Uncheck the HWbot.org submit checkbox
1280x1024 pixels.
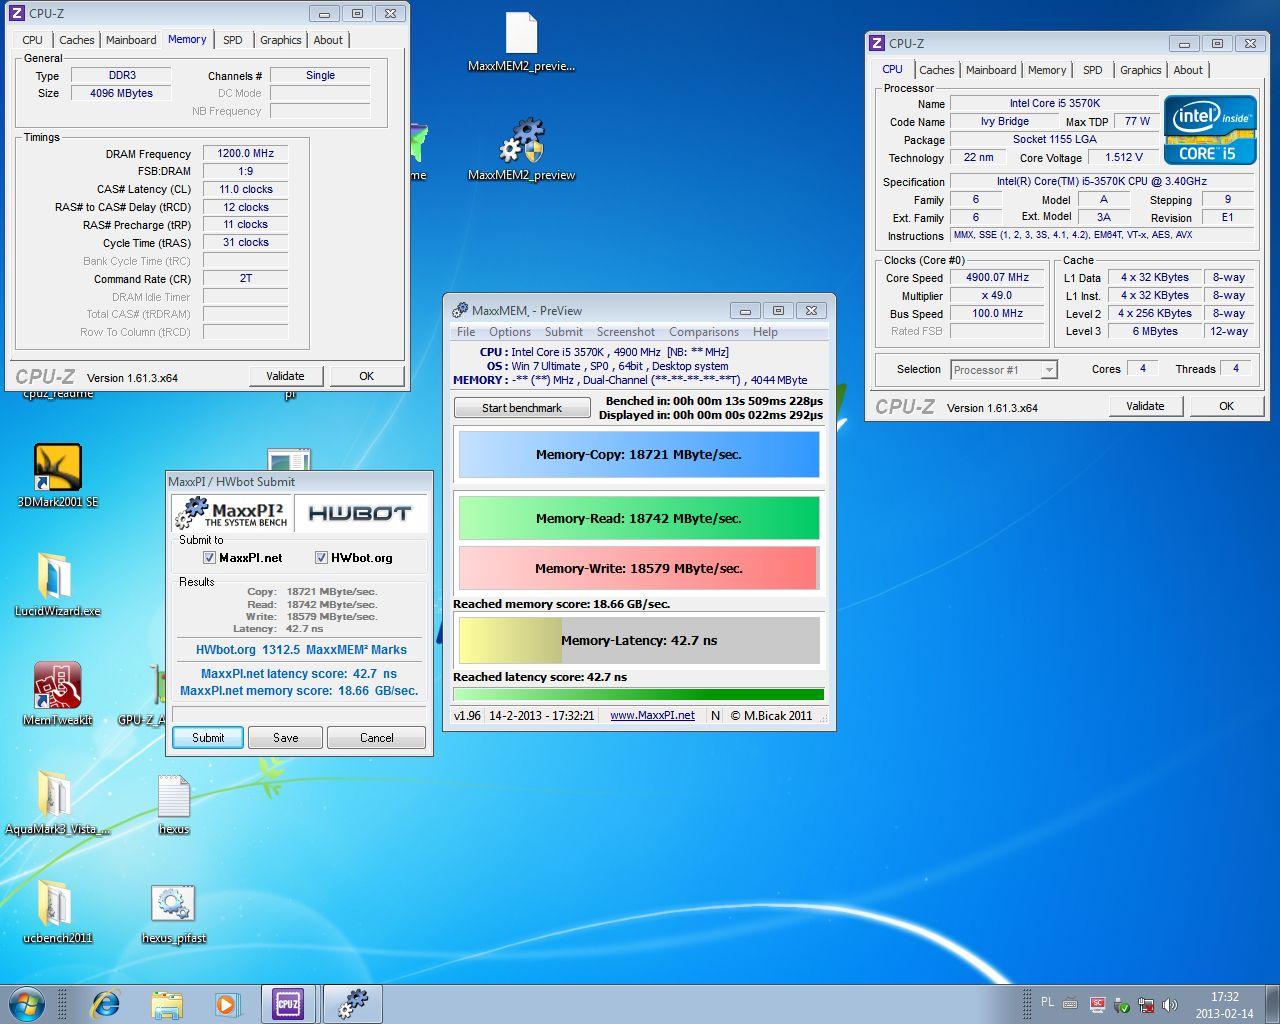point(321,558)
